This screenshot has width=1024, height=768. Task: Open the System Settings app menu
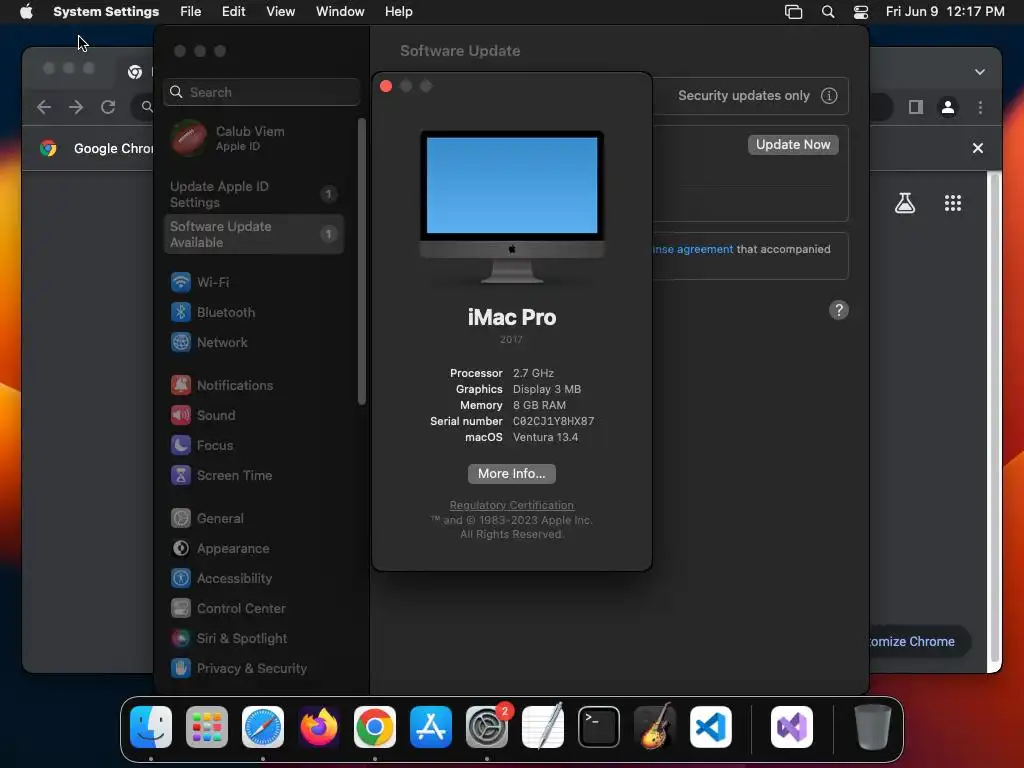coord(106,12)
